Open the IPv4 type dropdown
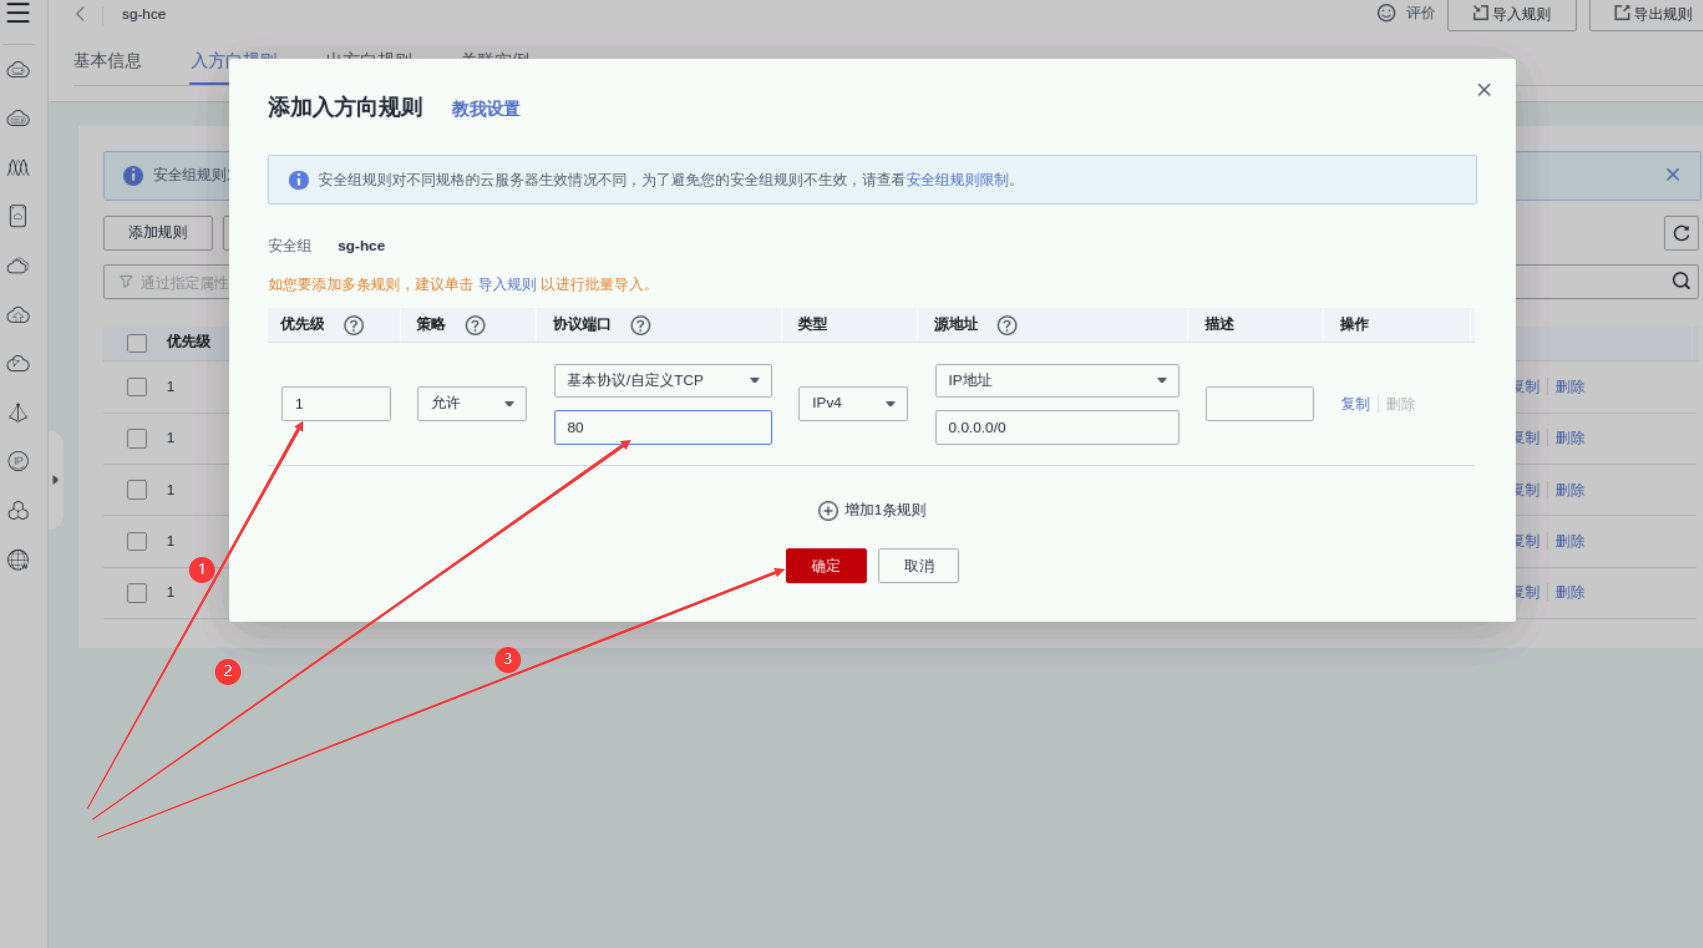 coord(853,404)
